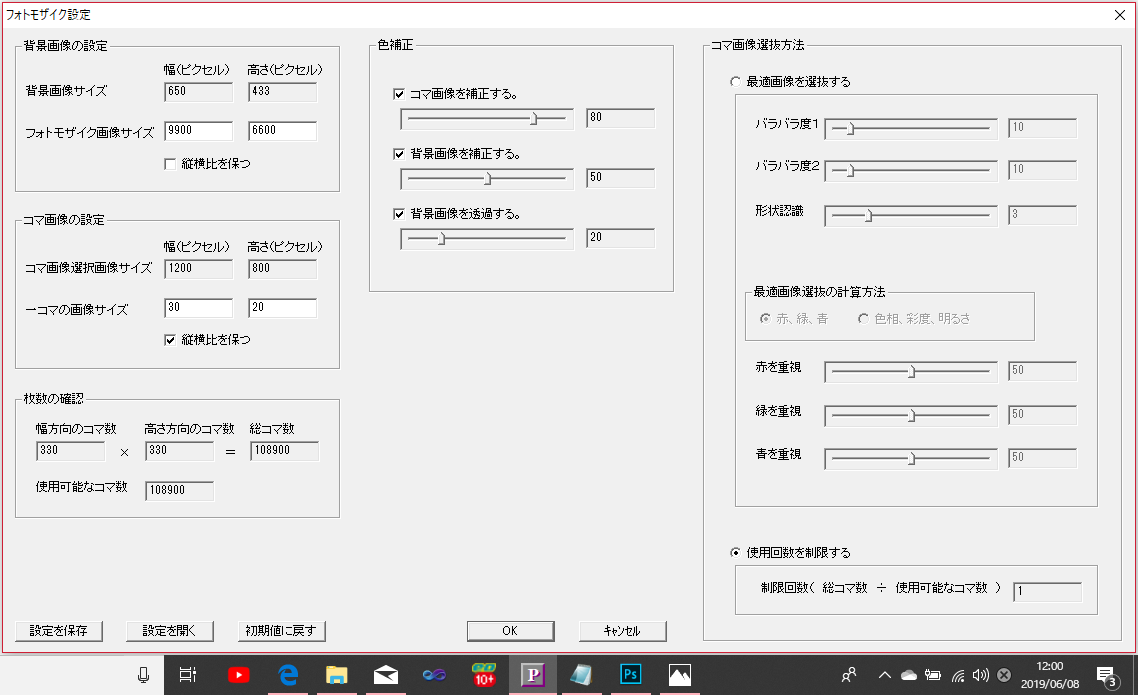Click the volume speaker tray icon

tap(981, 675)
